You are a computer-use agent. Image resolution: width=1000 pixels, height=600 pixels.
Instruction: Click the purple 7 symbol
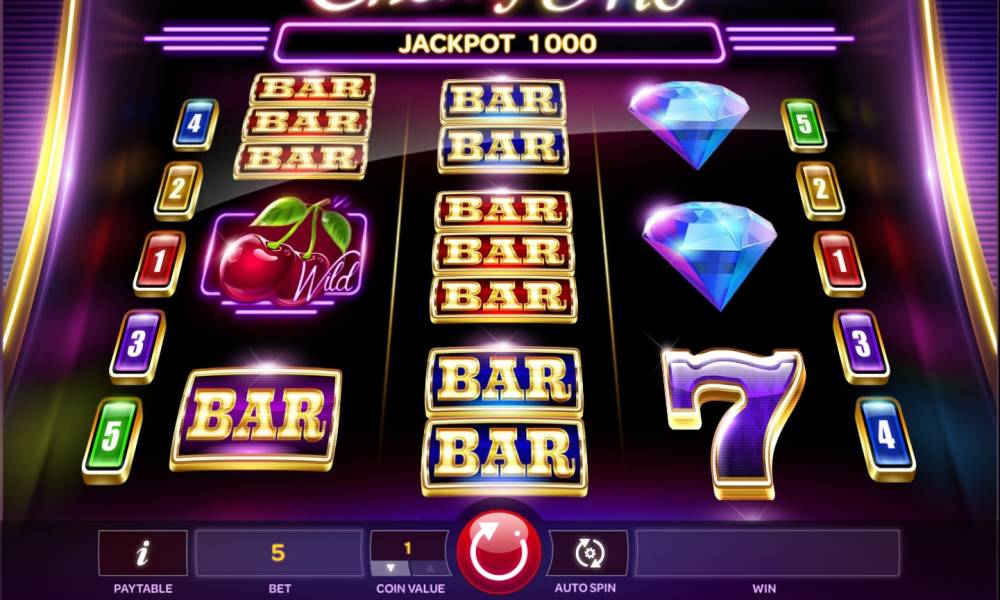[x=733, y=422]
